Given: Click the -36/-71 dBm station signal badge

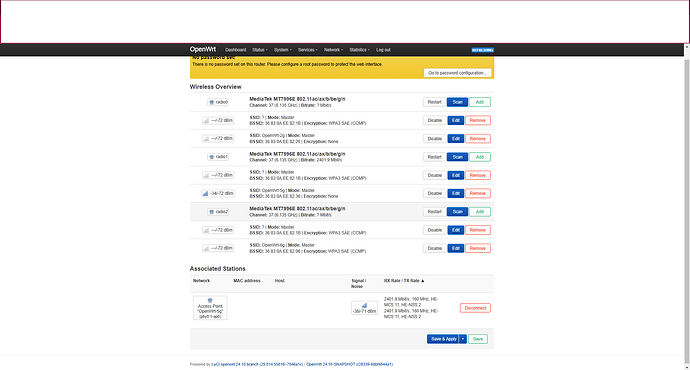Looking at the screenshot, I should pyautogui.click(x=364, y=308).
